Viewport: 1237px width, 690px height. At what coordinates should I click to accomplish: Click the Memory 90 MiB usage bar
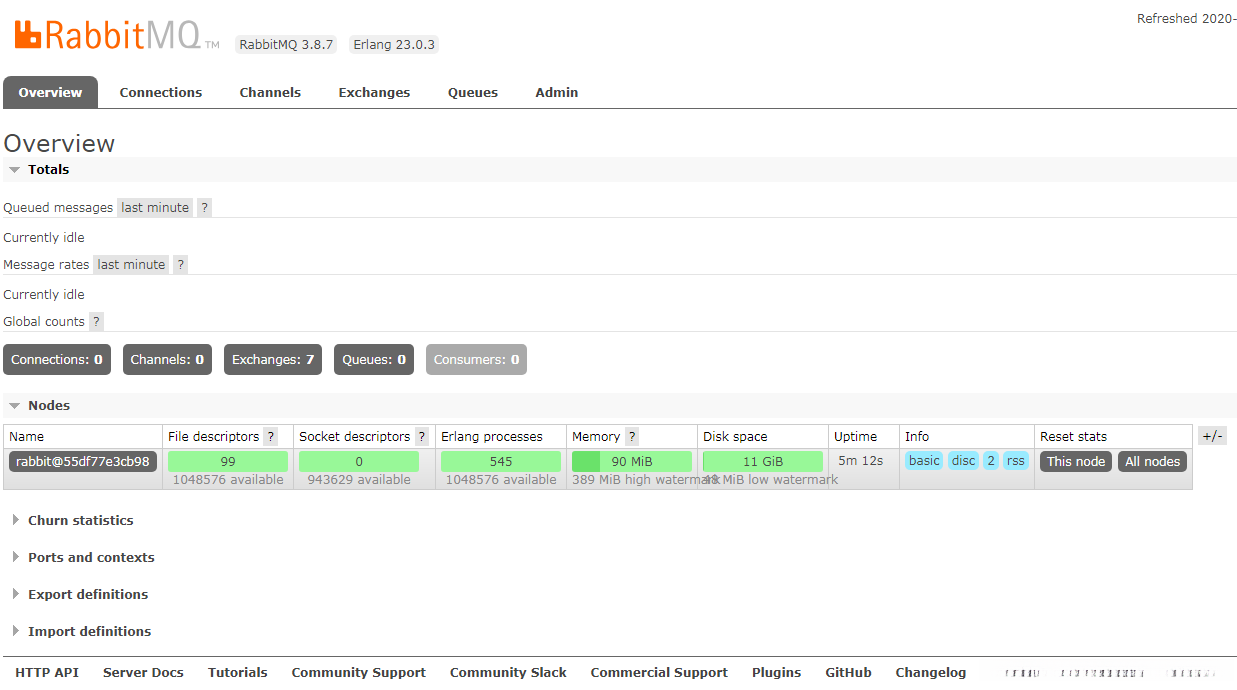pyautogui.click(x=632, y=462)
